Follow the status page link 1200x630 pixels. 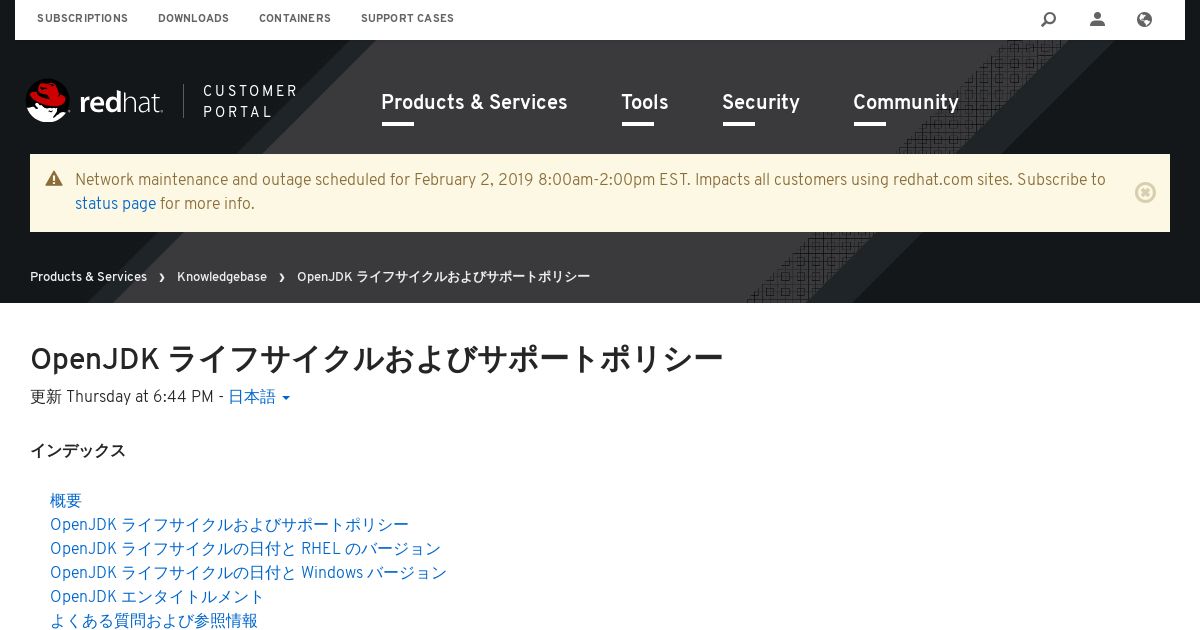tap(115, 204)
